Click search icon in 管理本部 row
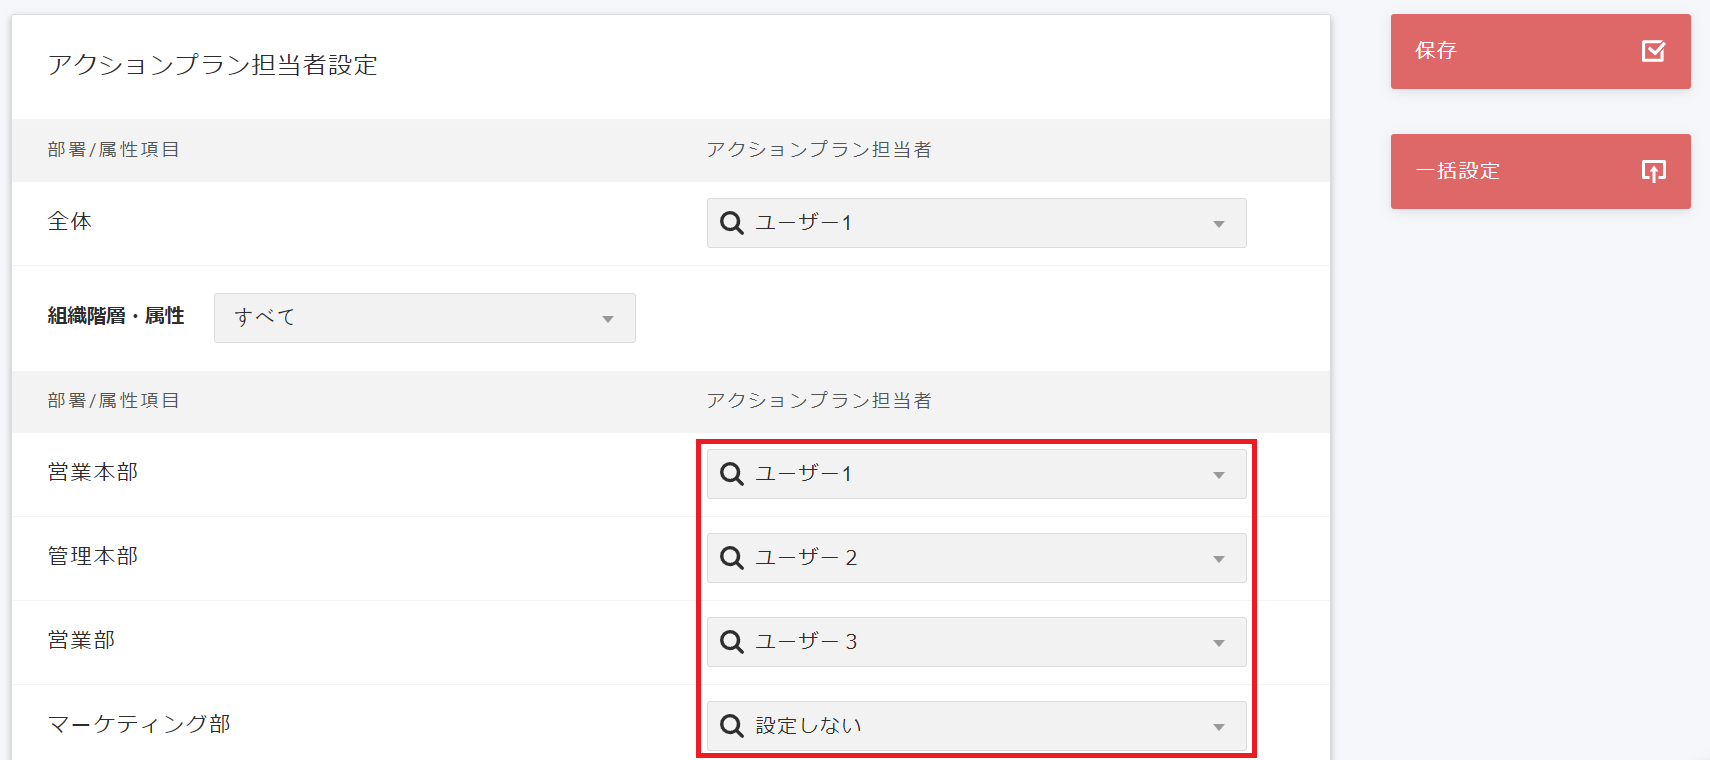1710x760 pixels. (x=732, y=558)
